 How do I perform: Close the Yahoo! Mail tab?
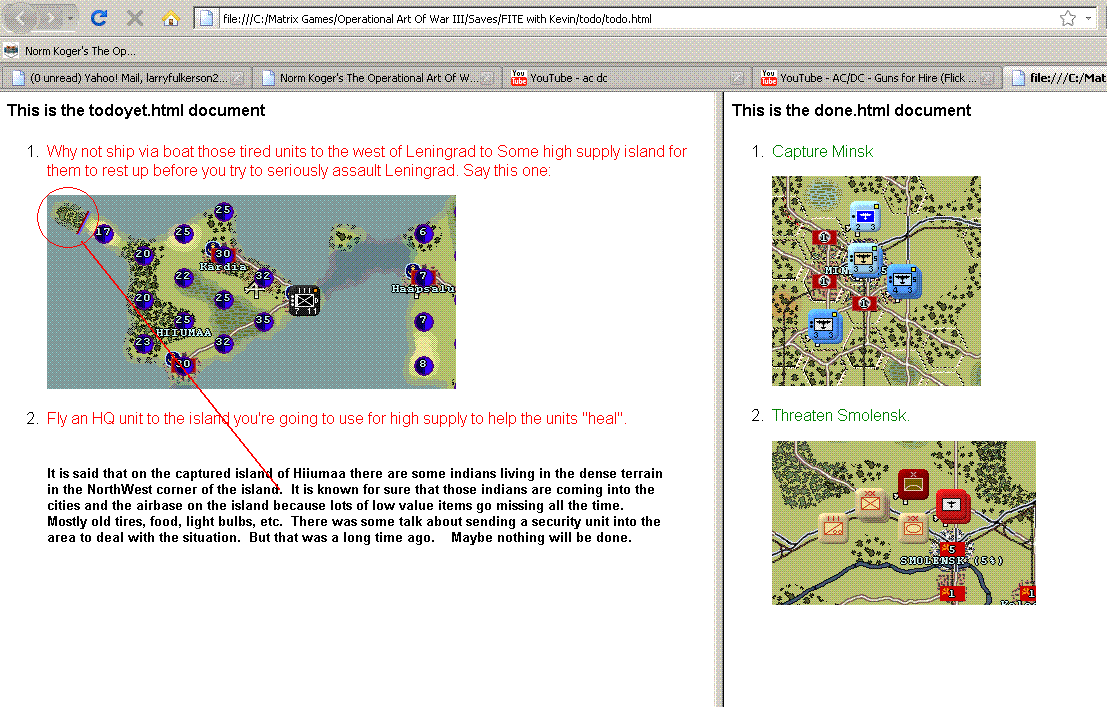[237, 78]
